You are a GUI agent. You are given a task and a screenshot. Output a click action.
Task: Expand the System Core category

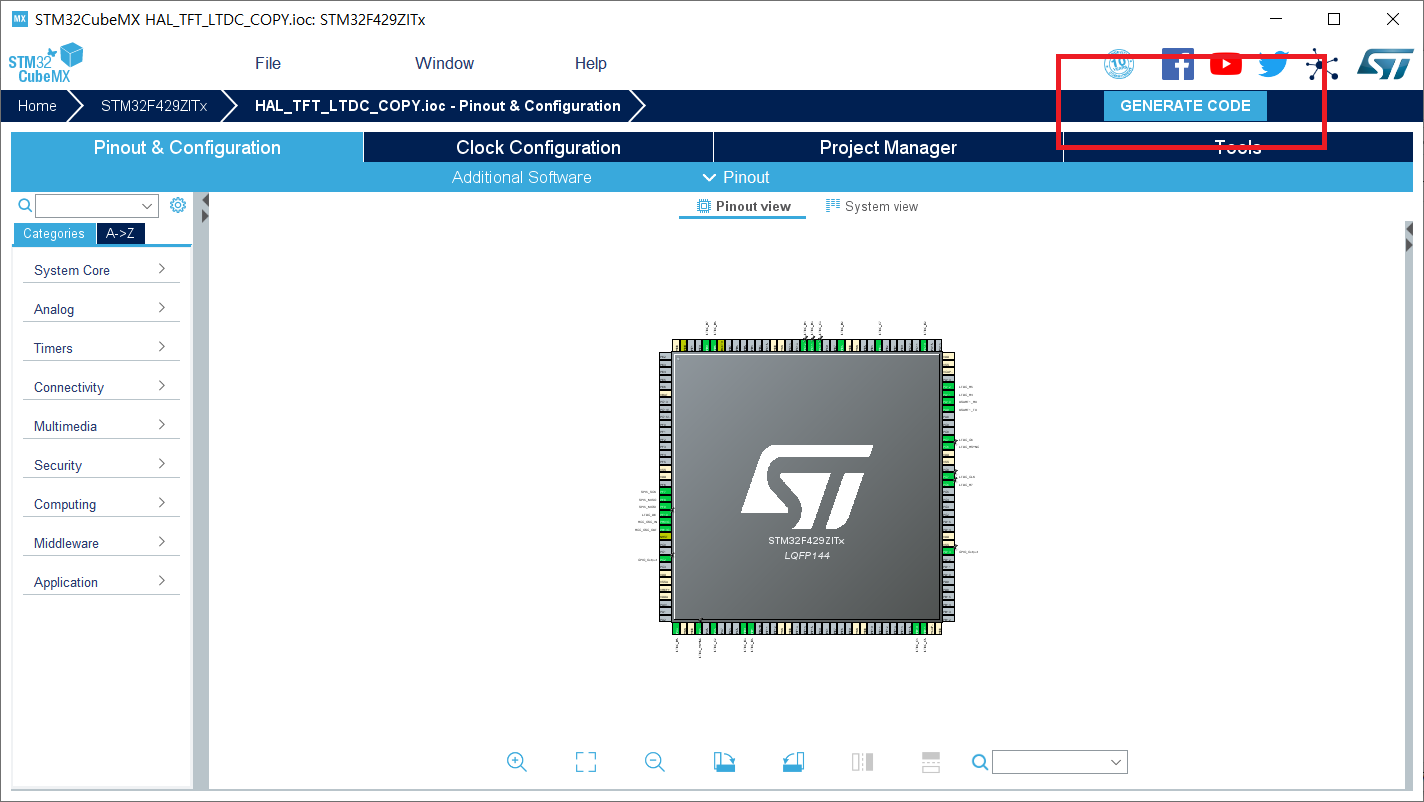tap(101, 270)
